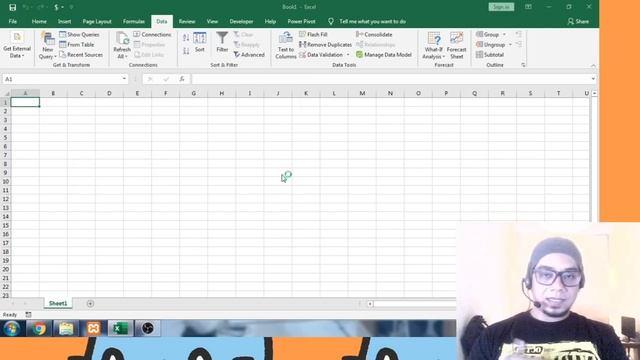Click the Sign in button
Viewport: 640px width, 360px height.
501,7
